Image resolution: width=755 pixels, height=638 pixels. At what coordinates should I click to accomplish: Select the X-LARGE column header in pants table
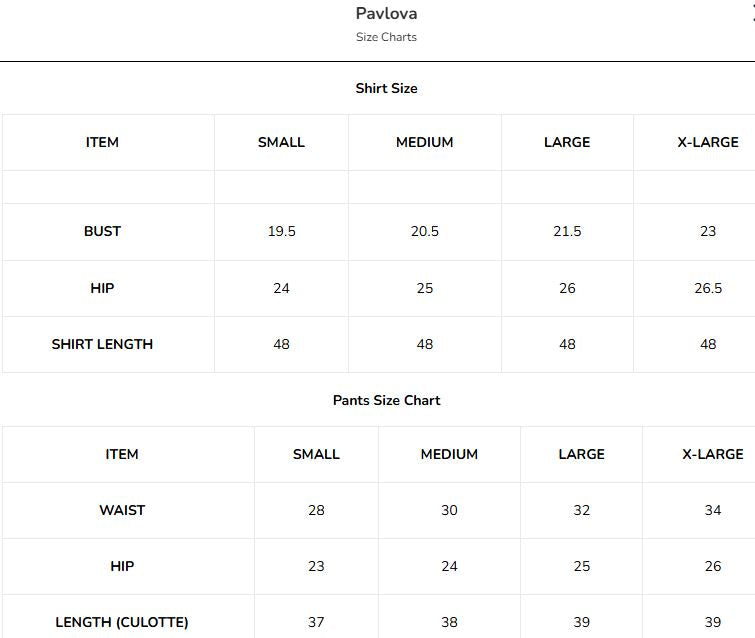click(x=713, y=454)
